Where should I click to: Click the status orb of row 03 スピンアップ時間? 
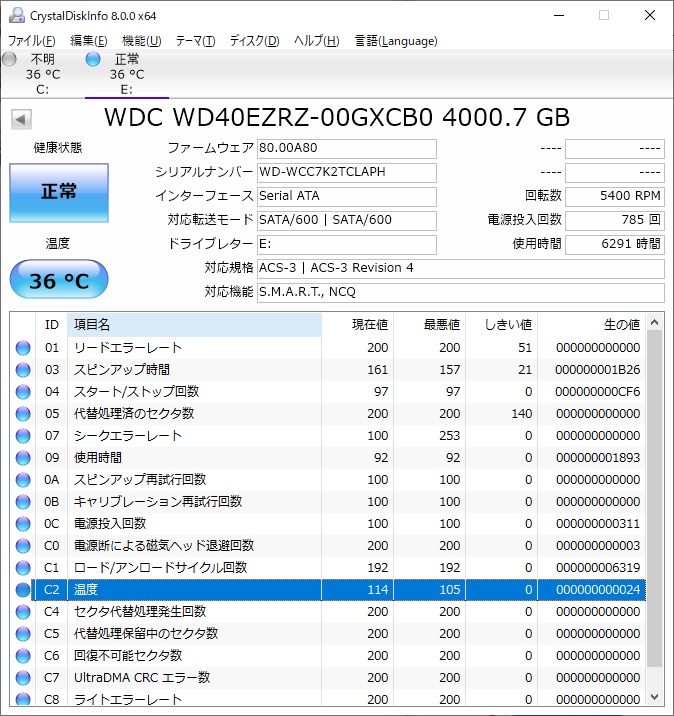pyautogui.click(x=23, y=370)
